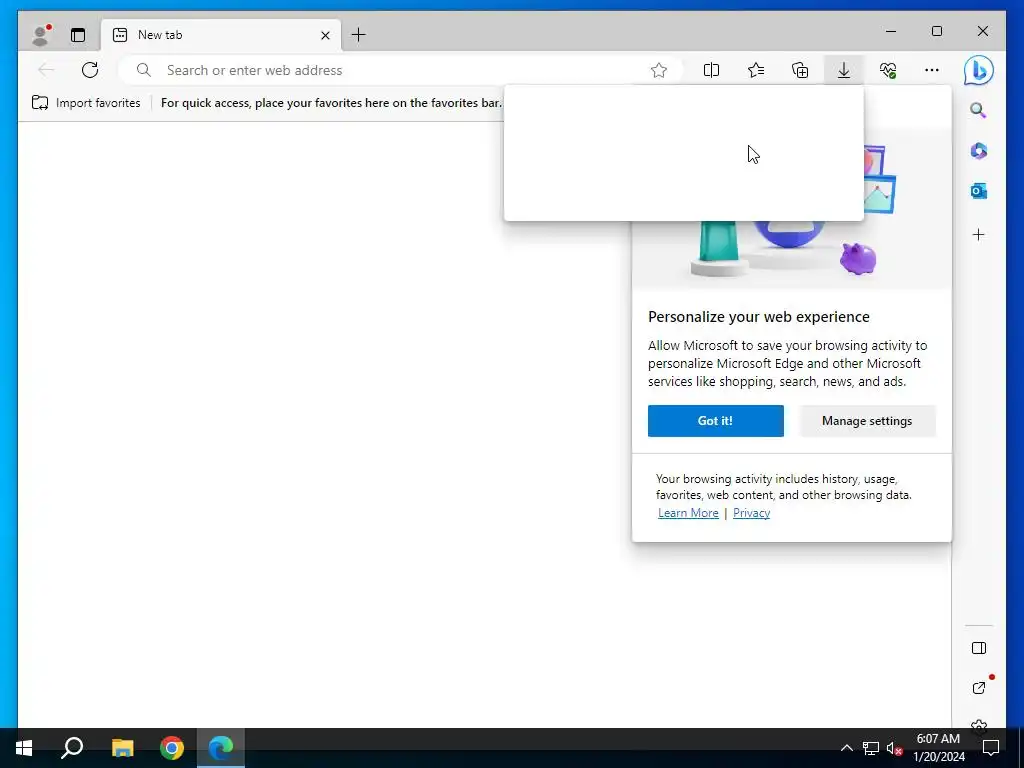This screenshot has width=1024, height=768.
Task: Open the sidebar Search icon
Action: point(978,110)
